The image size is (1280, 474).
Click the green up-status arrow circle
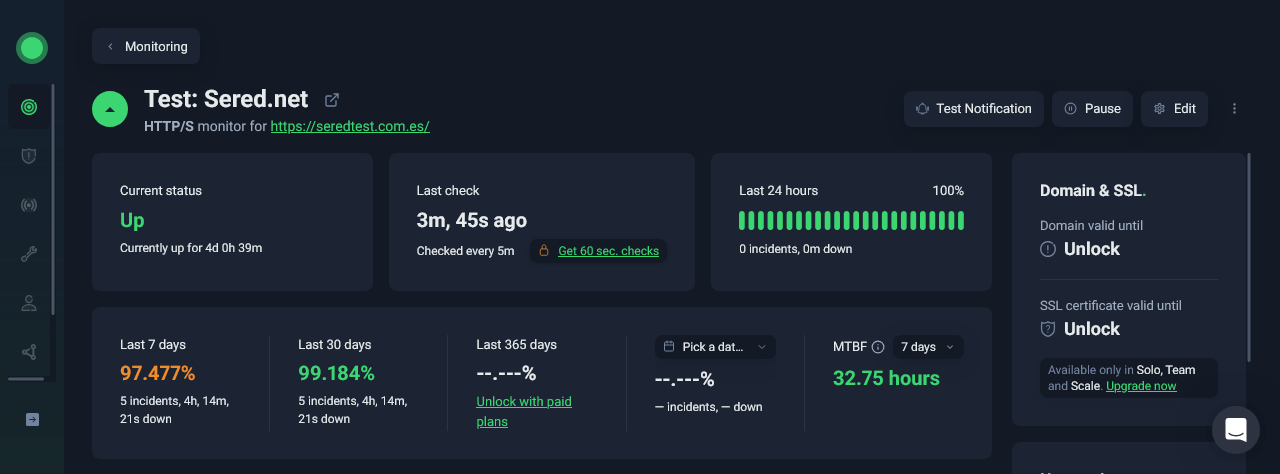[110, 109]
